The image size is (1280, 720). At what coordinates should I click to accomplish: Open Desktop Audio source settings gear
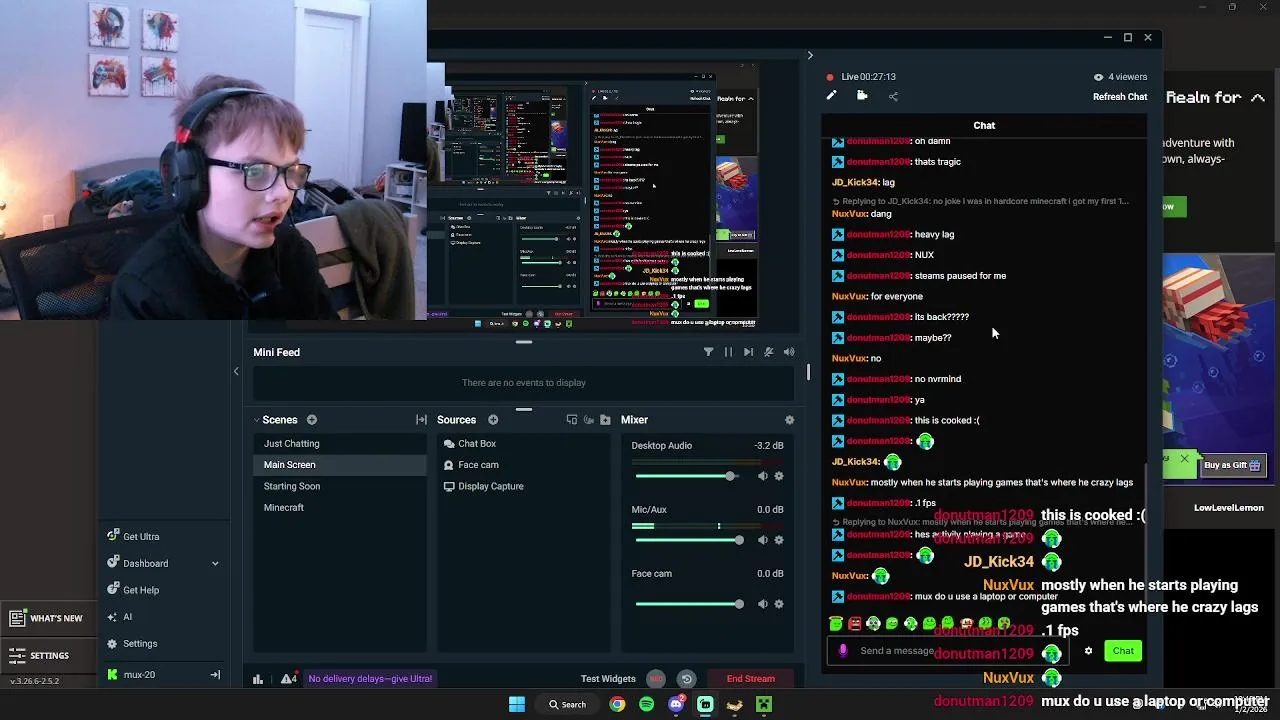[779, 476]
